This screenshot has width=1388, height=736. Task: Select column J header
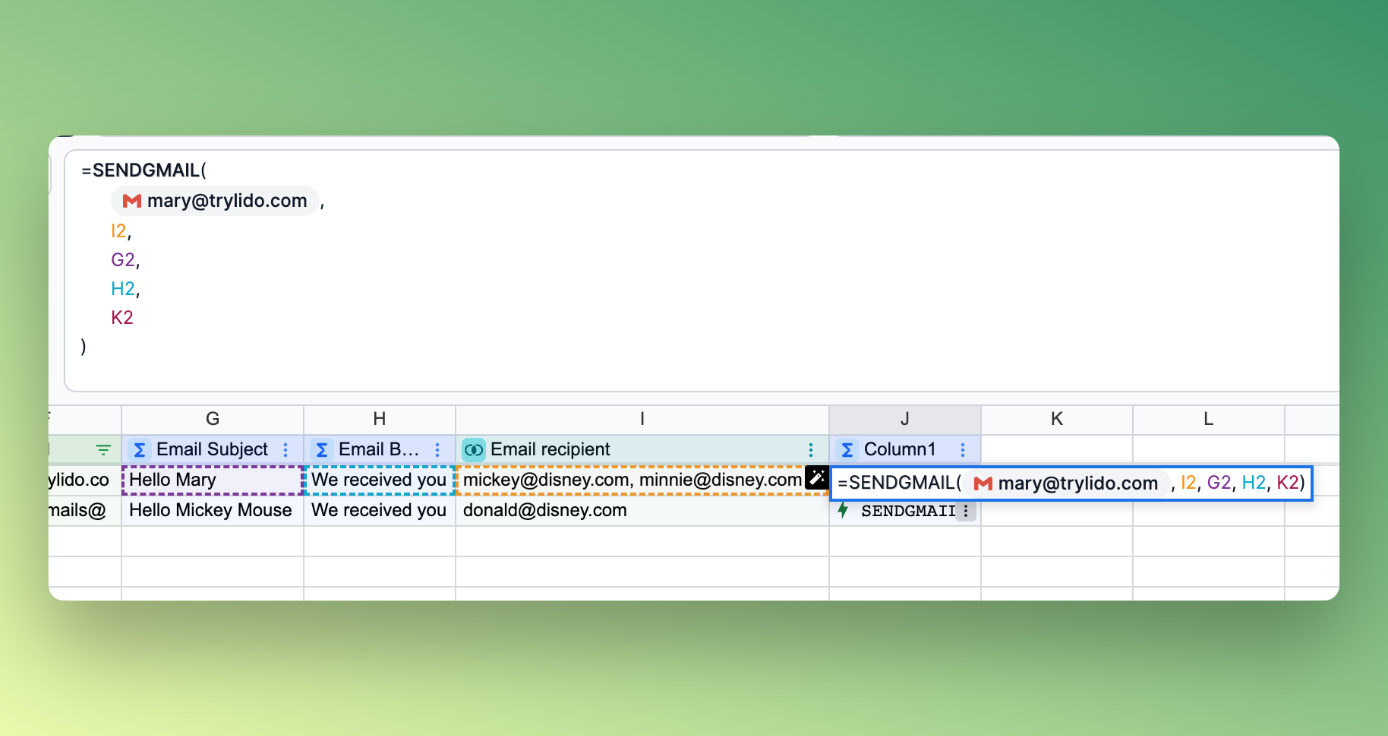(x=905, y=420)
